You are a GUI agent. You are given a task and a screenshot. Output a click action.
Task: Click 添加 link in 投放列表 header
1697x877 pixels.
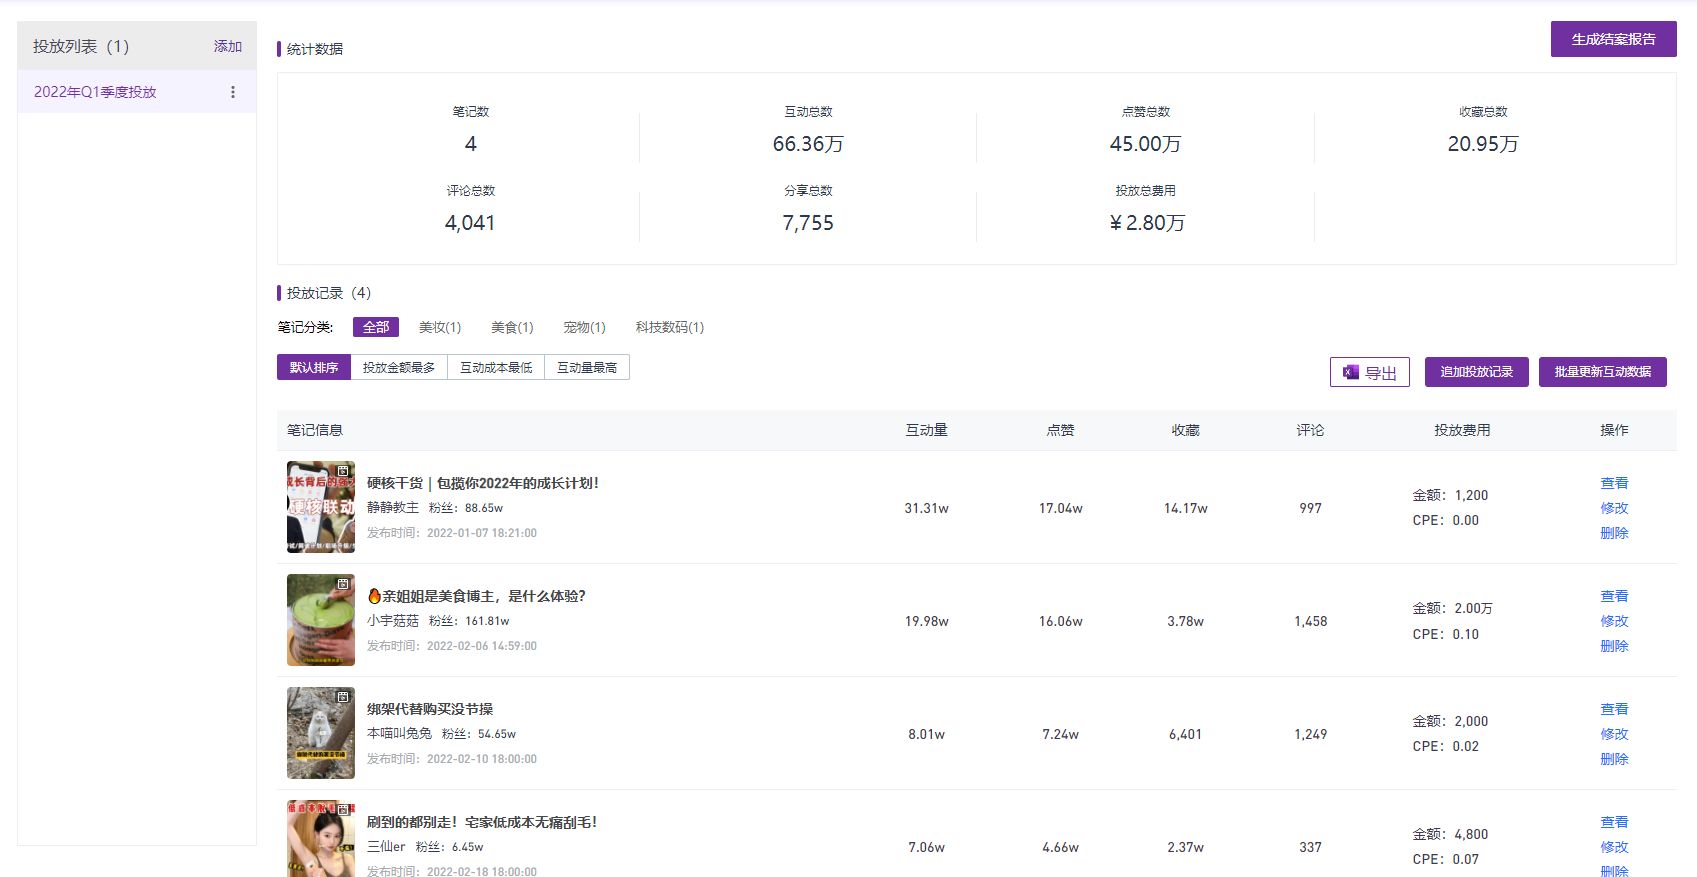tap(228, 46)
